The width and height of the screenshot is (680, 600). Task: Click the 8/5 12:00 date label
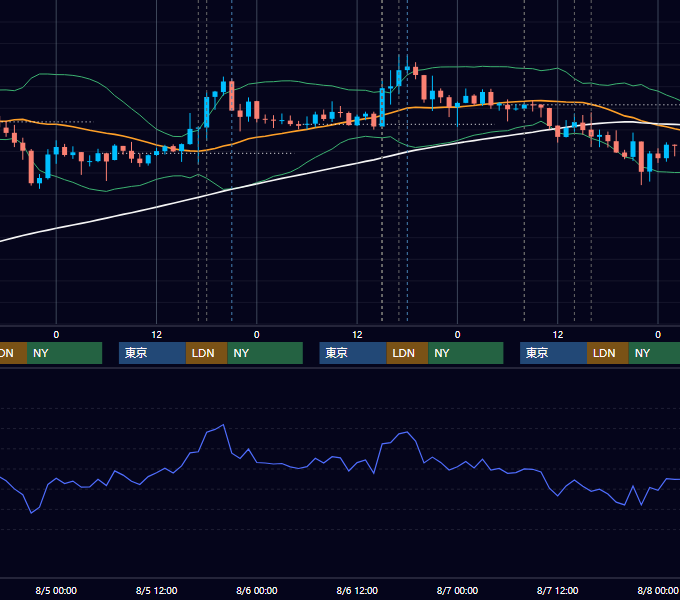[x=156, y=590]
